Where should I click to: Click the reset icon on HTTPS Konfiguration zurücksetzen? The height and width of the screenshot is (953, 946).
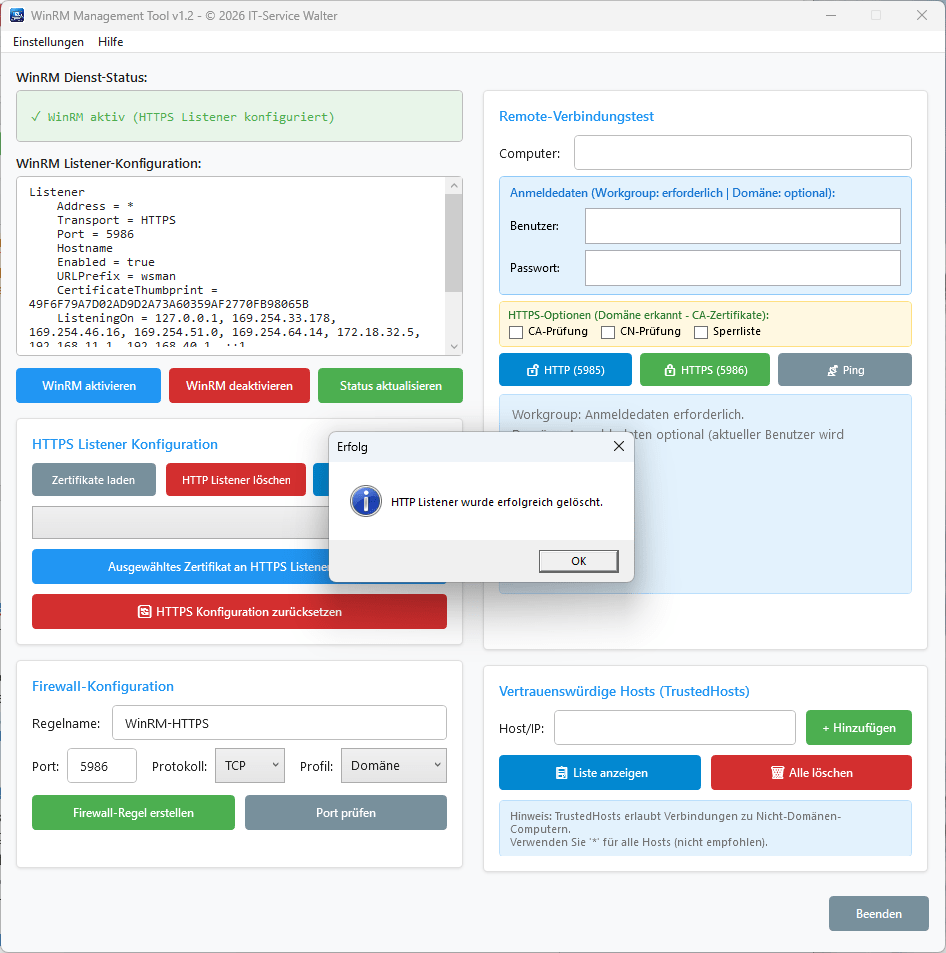144,612
